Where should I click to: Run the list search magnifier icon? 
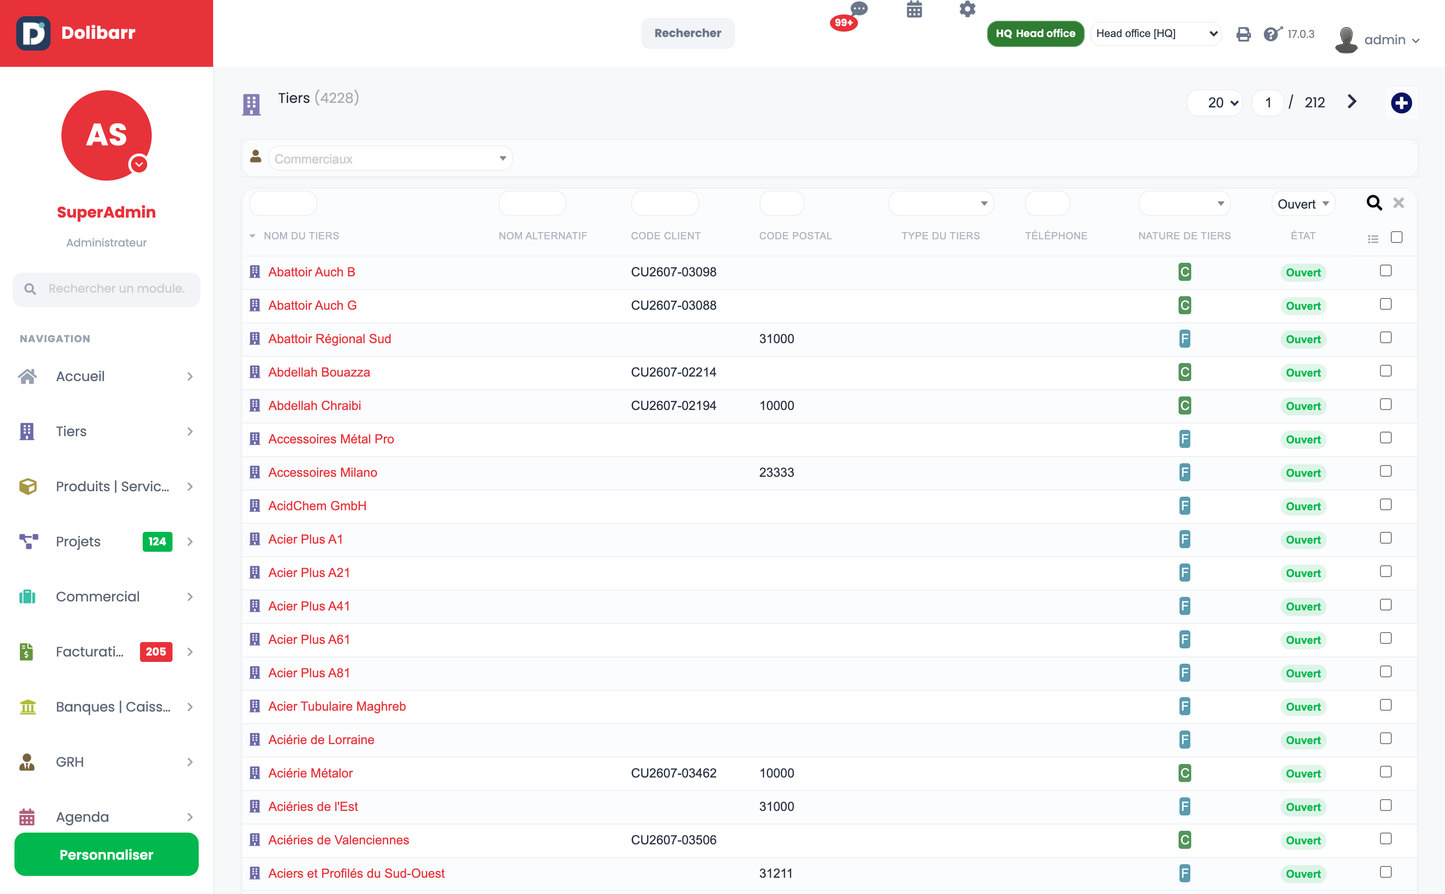1374,203
